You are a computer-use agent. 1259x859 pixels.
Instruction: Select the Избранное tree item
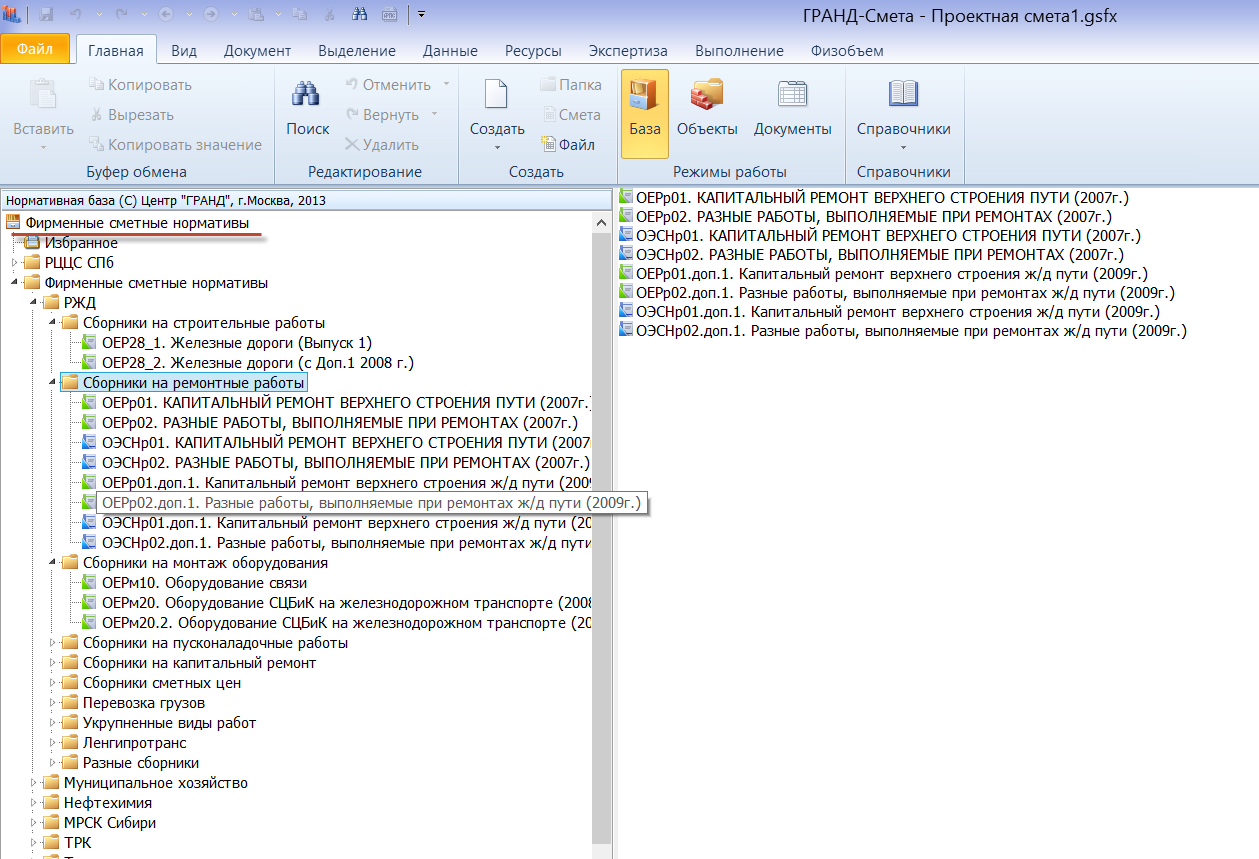tap(80, 243)
